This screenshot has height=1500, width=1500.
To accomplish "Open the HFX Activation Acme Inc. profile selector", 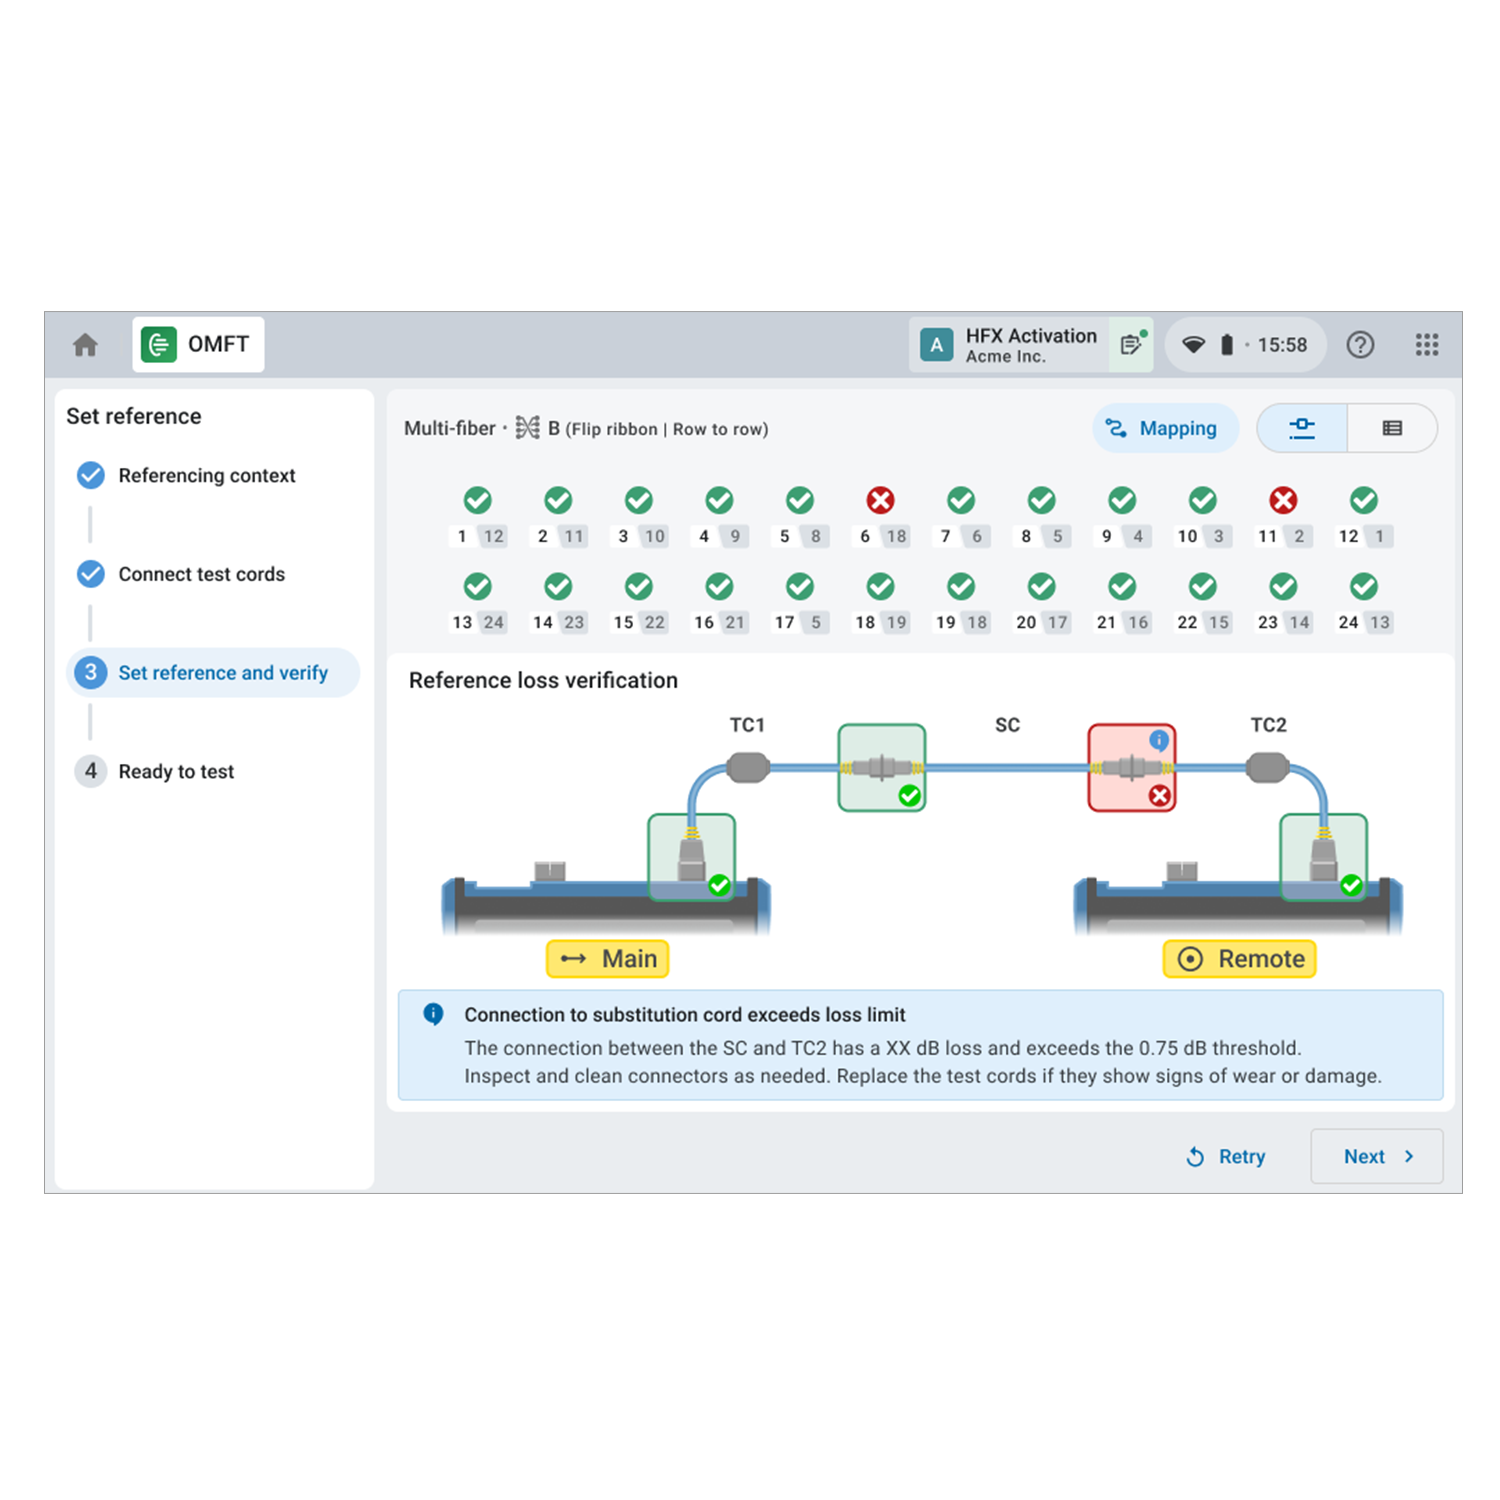I will point(1010,345).
